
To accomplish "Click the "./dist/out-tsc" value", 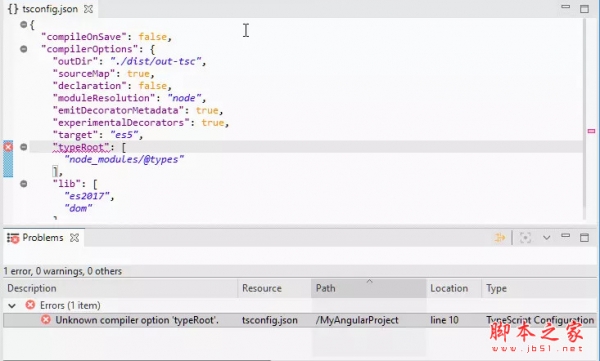I will 156,61.
